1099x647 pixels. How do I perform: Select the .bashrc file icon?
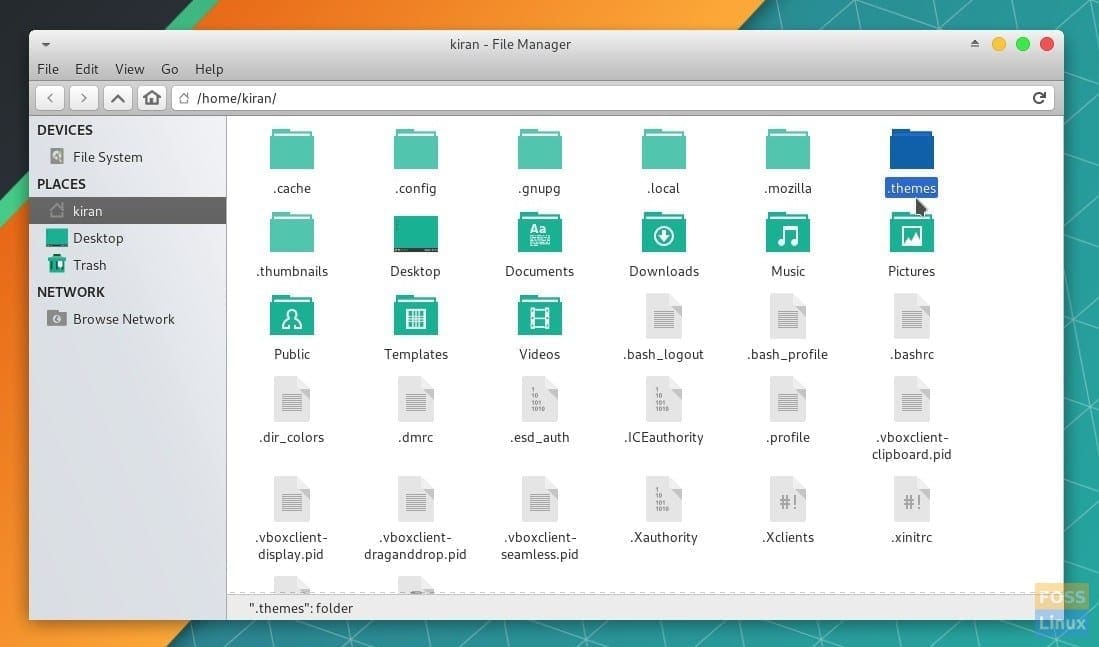[912, 316]
